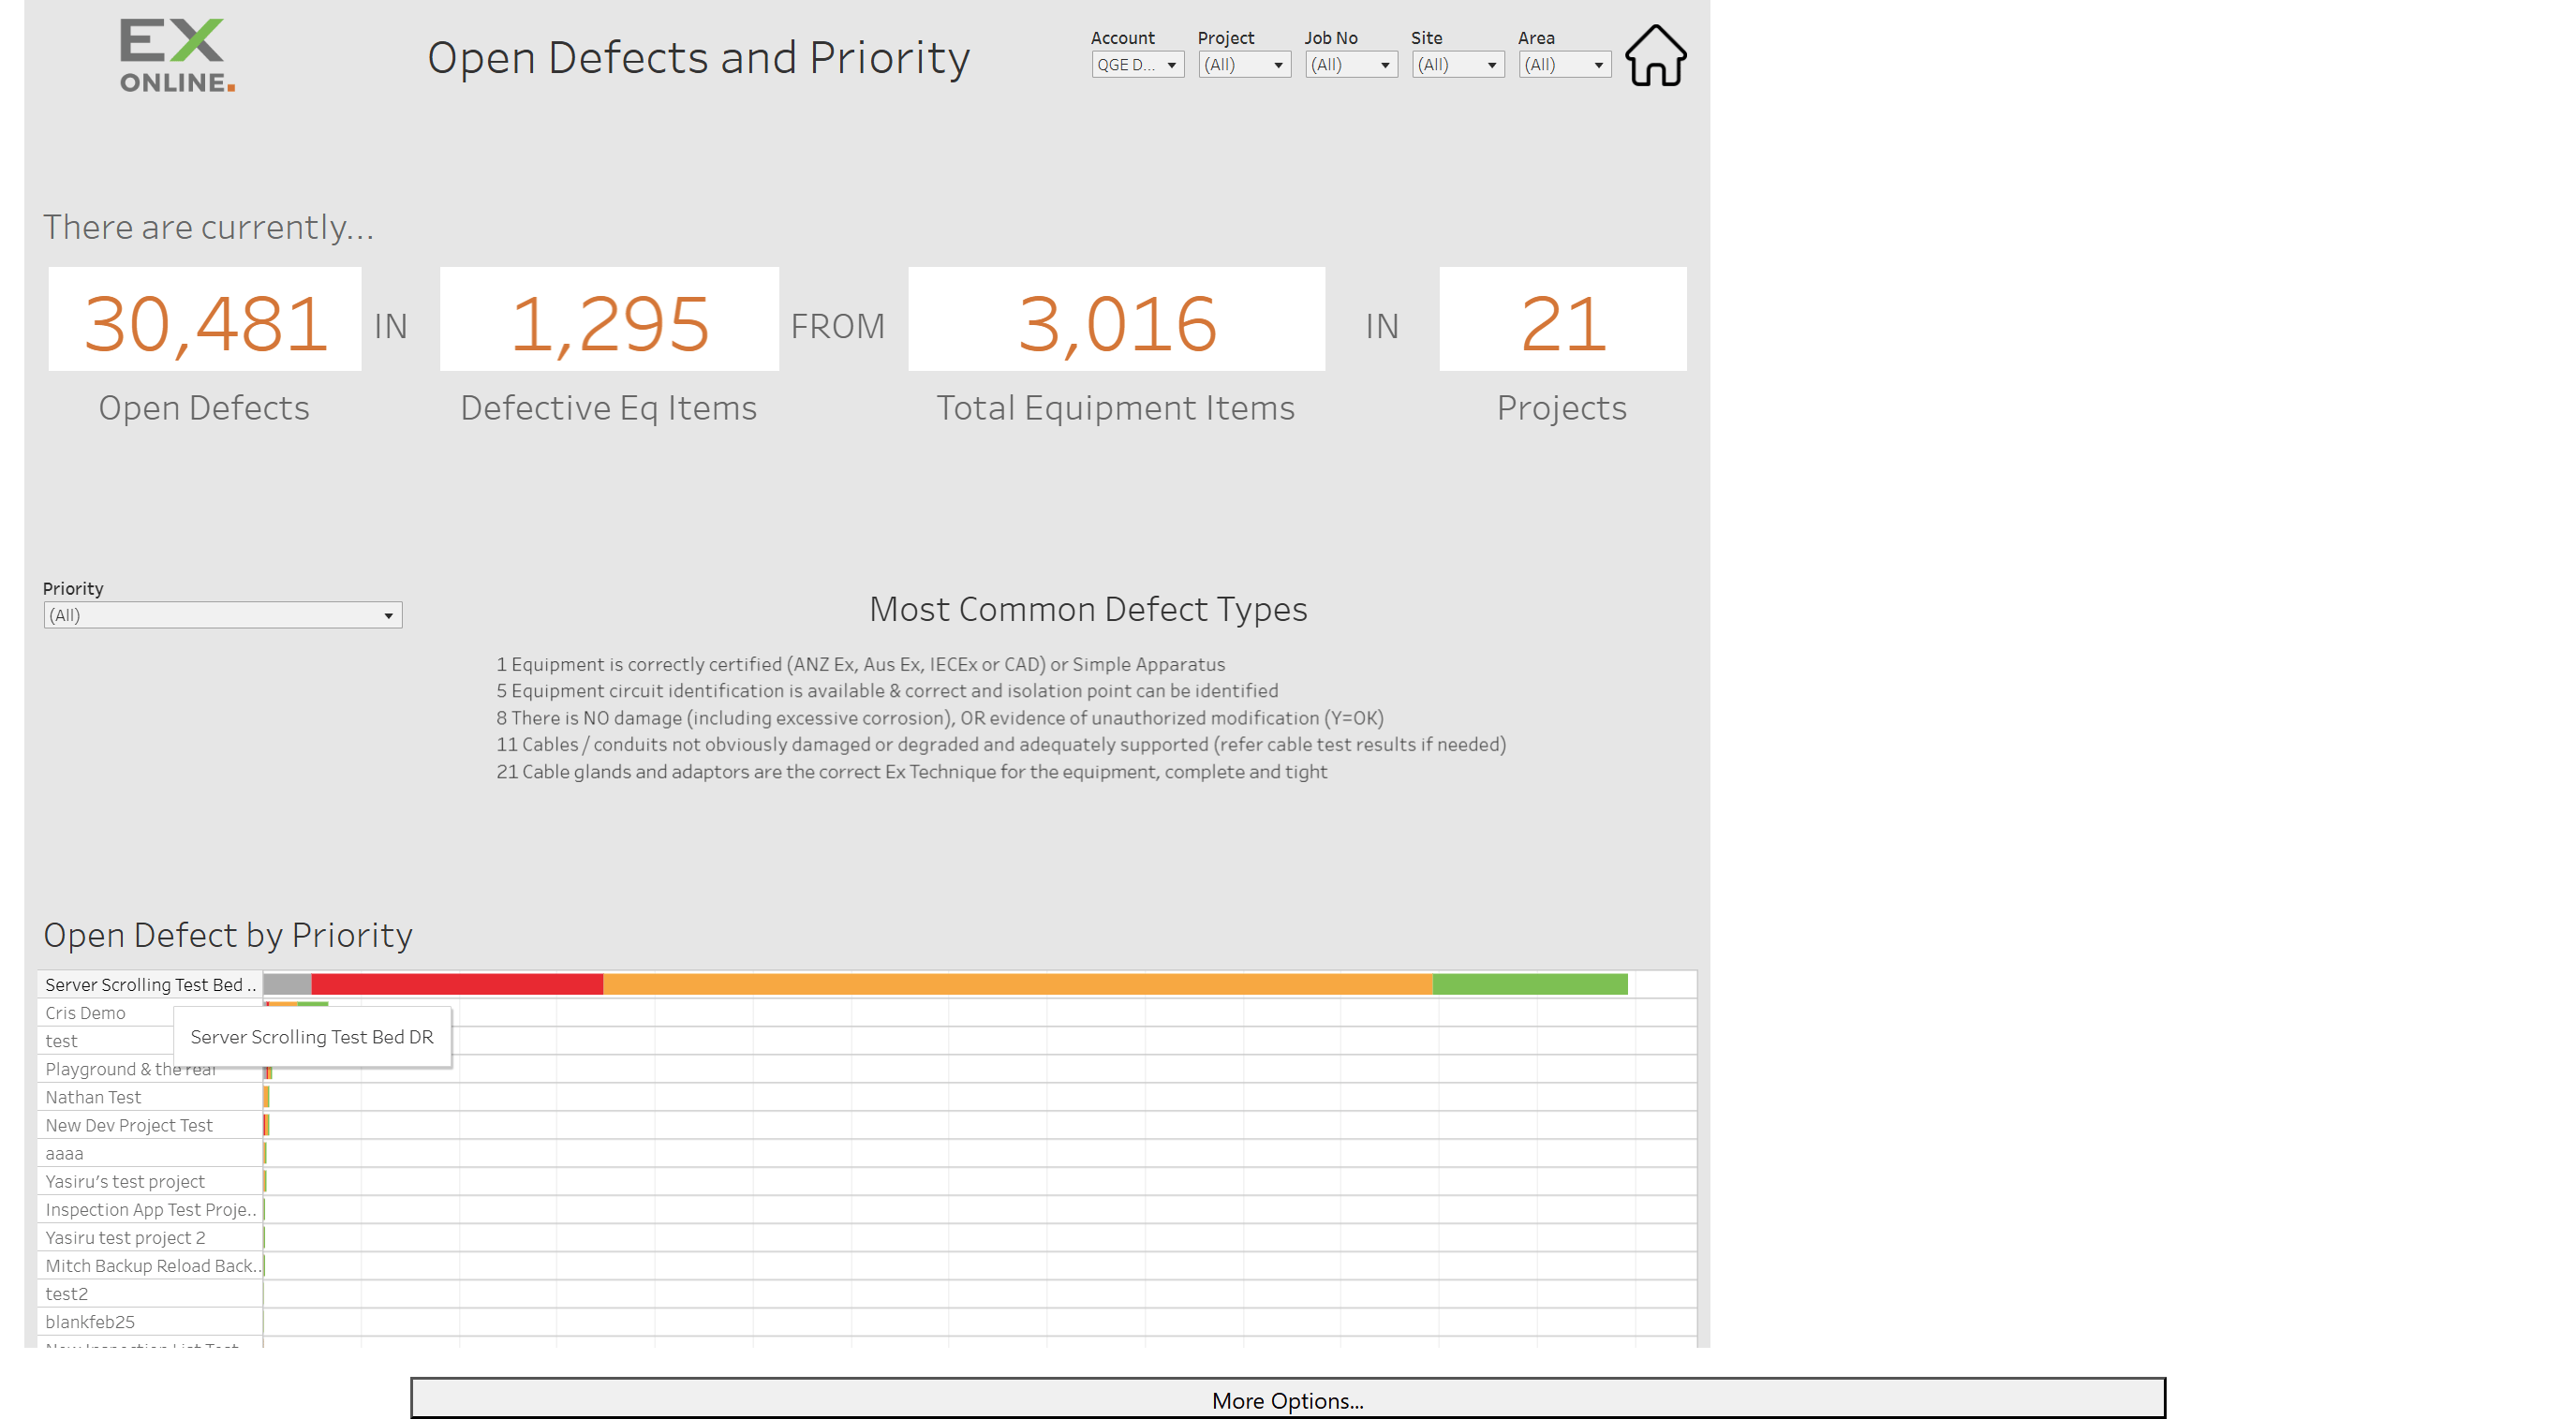Image resolution: width=2576 pixels, height=1419 pixels.
Task: Click defect type 8 about damage and corrosion
Action: pos(940,717)
